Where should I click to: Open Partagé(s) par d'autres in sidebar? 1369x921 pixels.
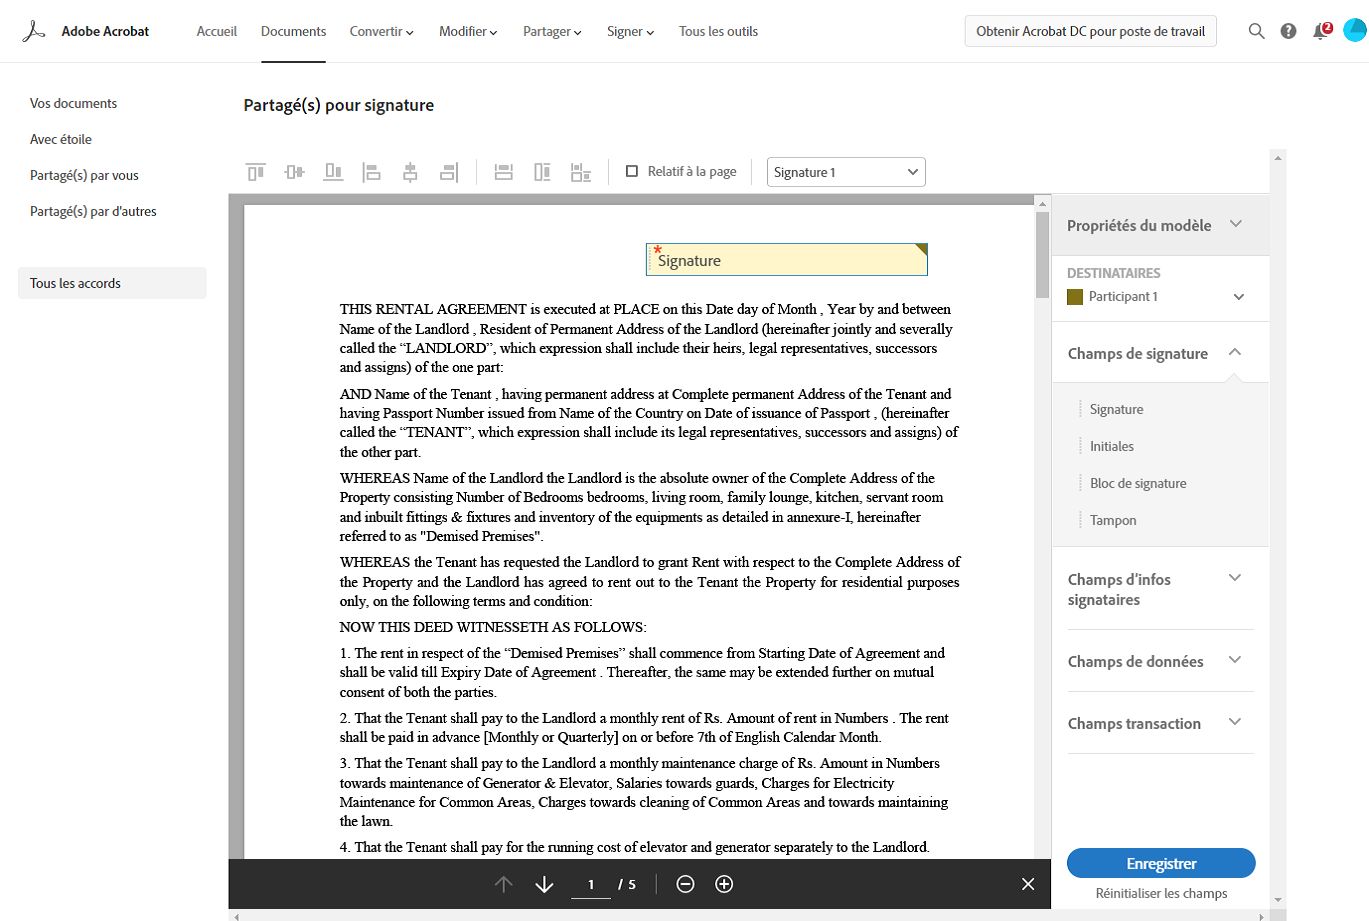point(93,211)
